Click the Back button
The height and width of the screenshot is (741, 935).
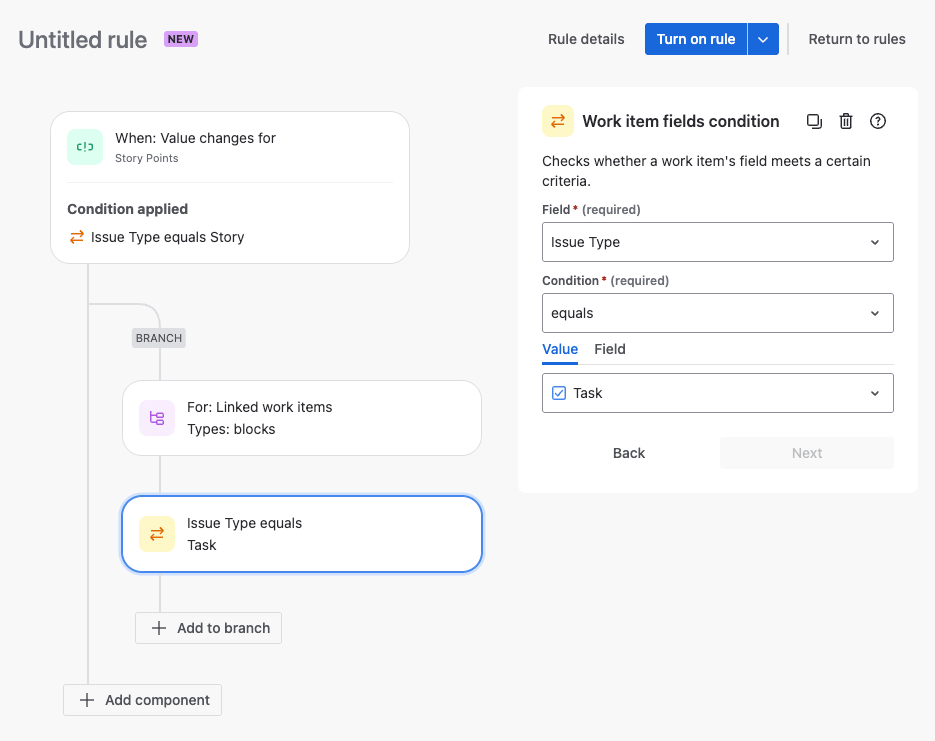coord(629,453)
